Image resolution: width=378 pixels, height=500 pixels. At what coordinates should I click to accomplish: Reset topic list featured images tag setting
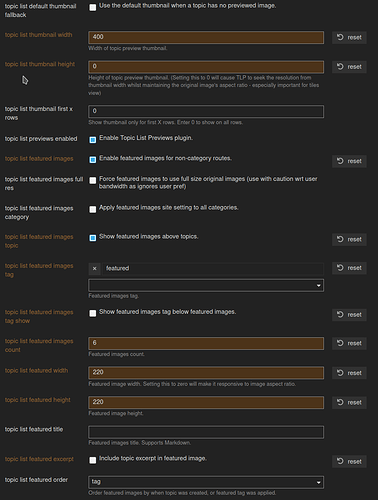tap(349, 268)
